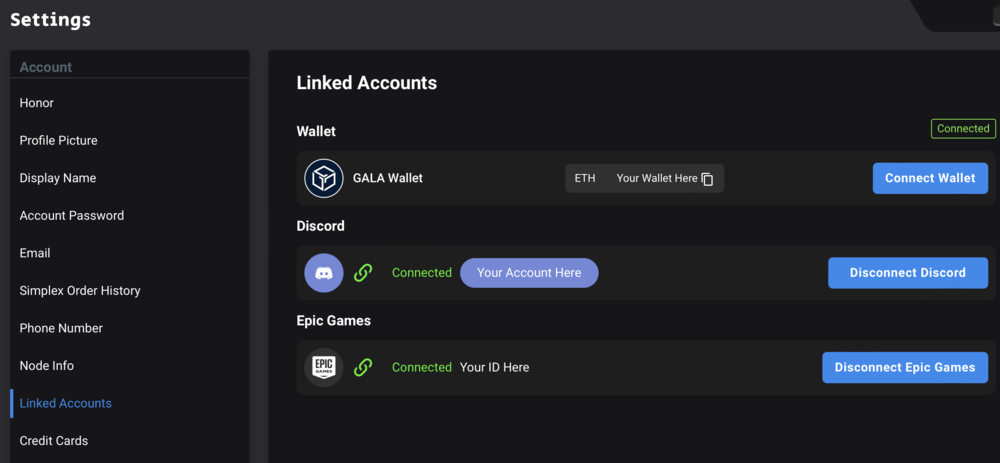
Task: Click the Epic Games logo icon
Action: click(x=324, y=367)
